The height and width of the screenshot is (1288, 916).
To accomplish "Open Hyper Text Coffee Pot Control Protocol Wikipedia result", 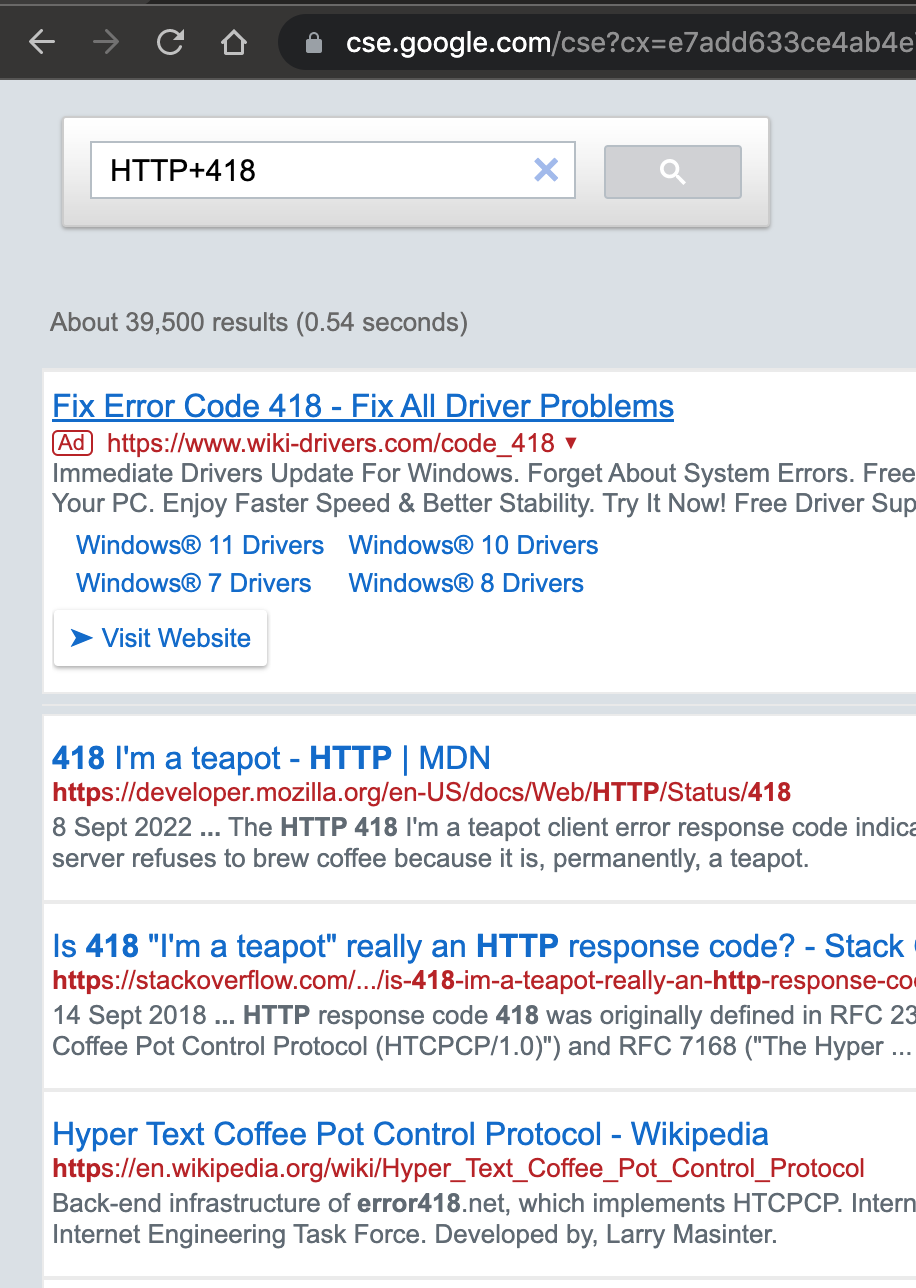I will point(410,1134).
